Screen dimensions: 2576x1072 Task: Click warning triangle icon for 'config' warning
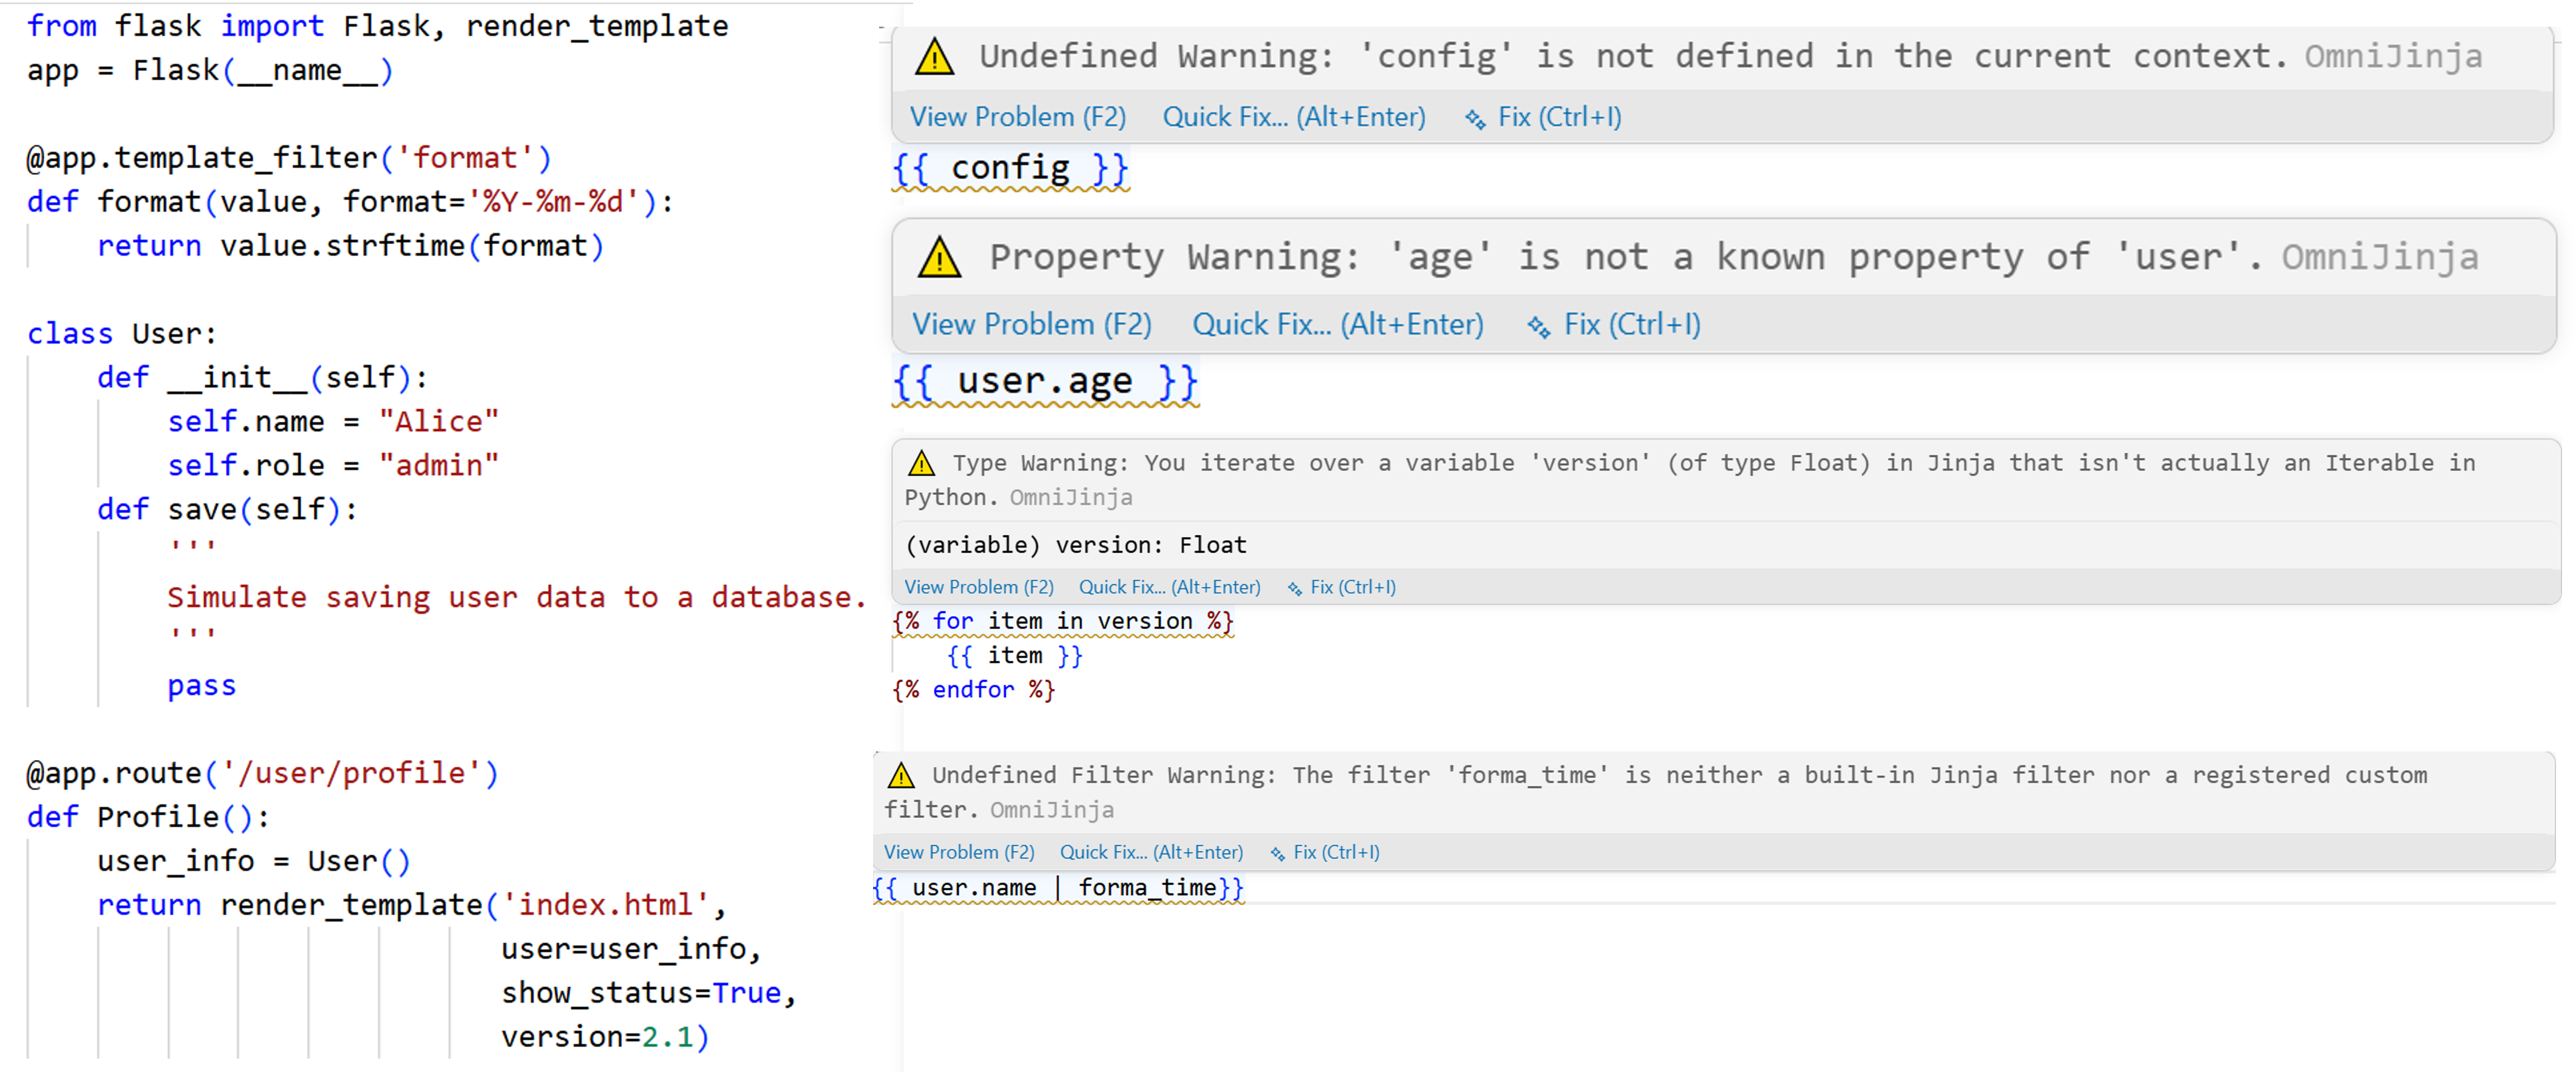(x=934, y=57)
